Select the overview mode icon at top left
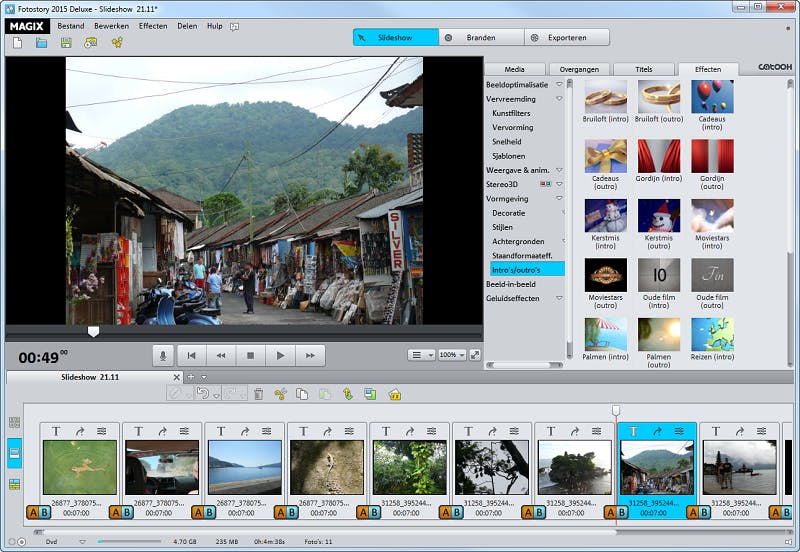800x552 pixels. (x=14, y=423)
